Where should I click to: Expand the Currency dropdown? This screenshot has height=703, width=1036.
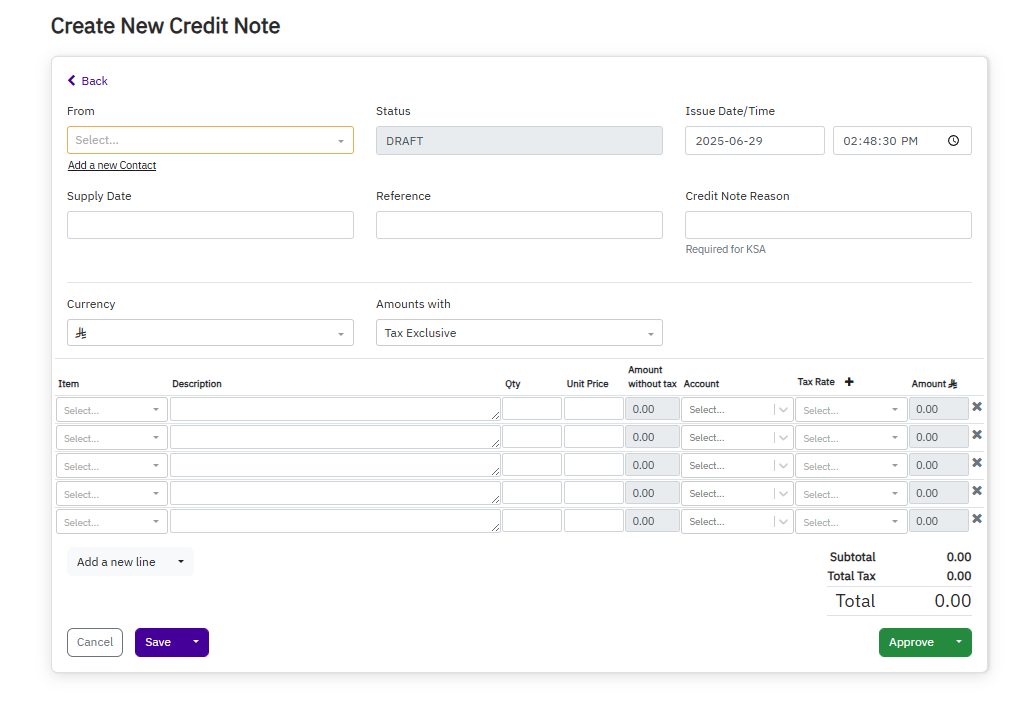pos(210,333)
